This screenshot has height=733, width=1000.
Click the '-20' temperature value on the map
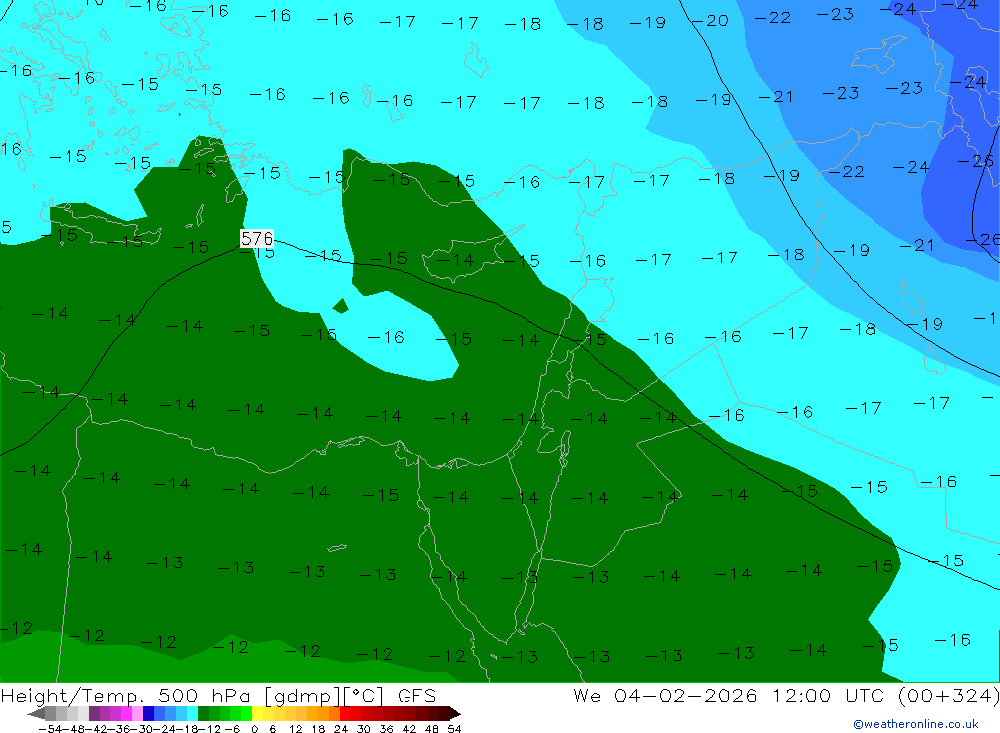[710, 21]
